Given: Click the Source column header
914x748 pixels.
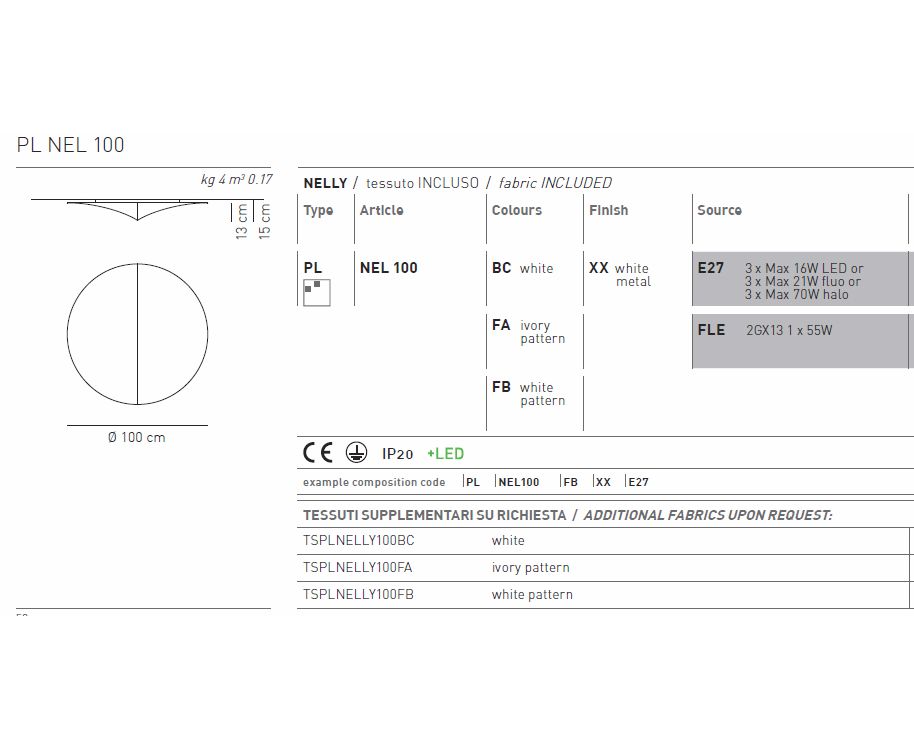Looking at the screenshot, I should pyautogui.click(x=719, y=211).
